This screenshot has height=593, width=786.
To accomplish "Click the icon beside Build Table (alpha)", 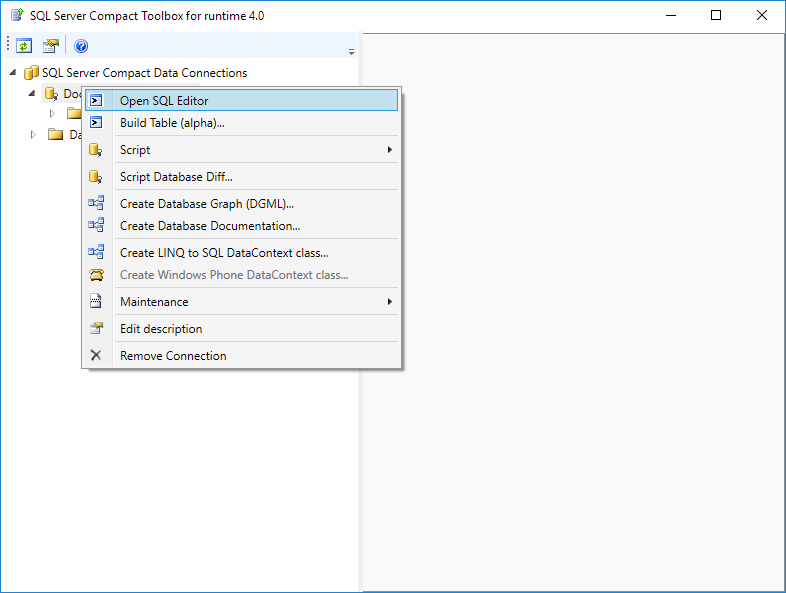I will tap(96, 123).
